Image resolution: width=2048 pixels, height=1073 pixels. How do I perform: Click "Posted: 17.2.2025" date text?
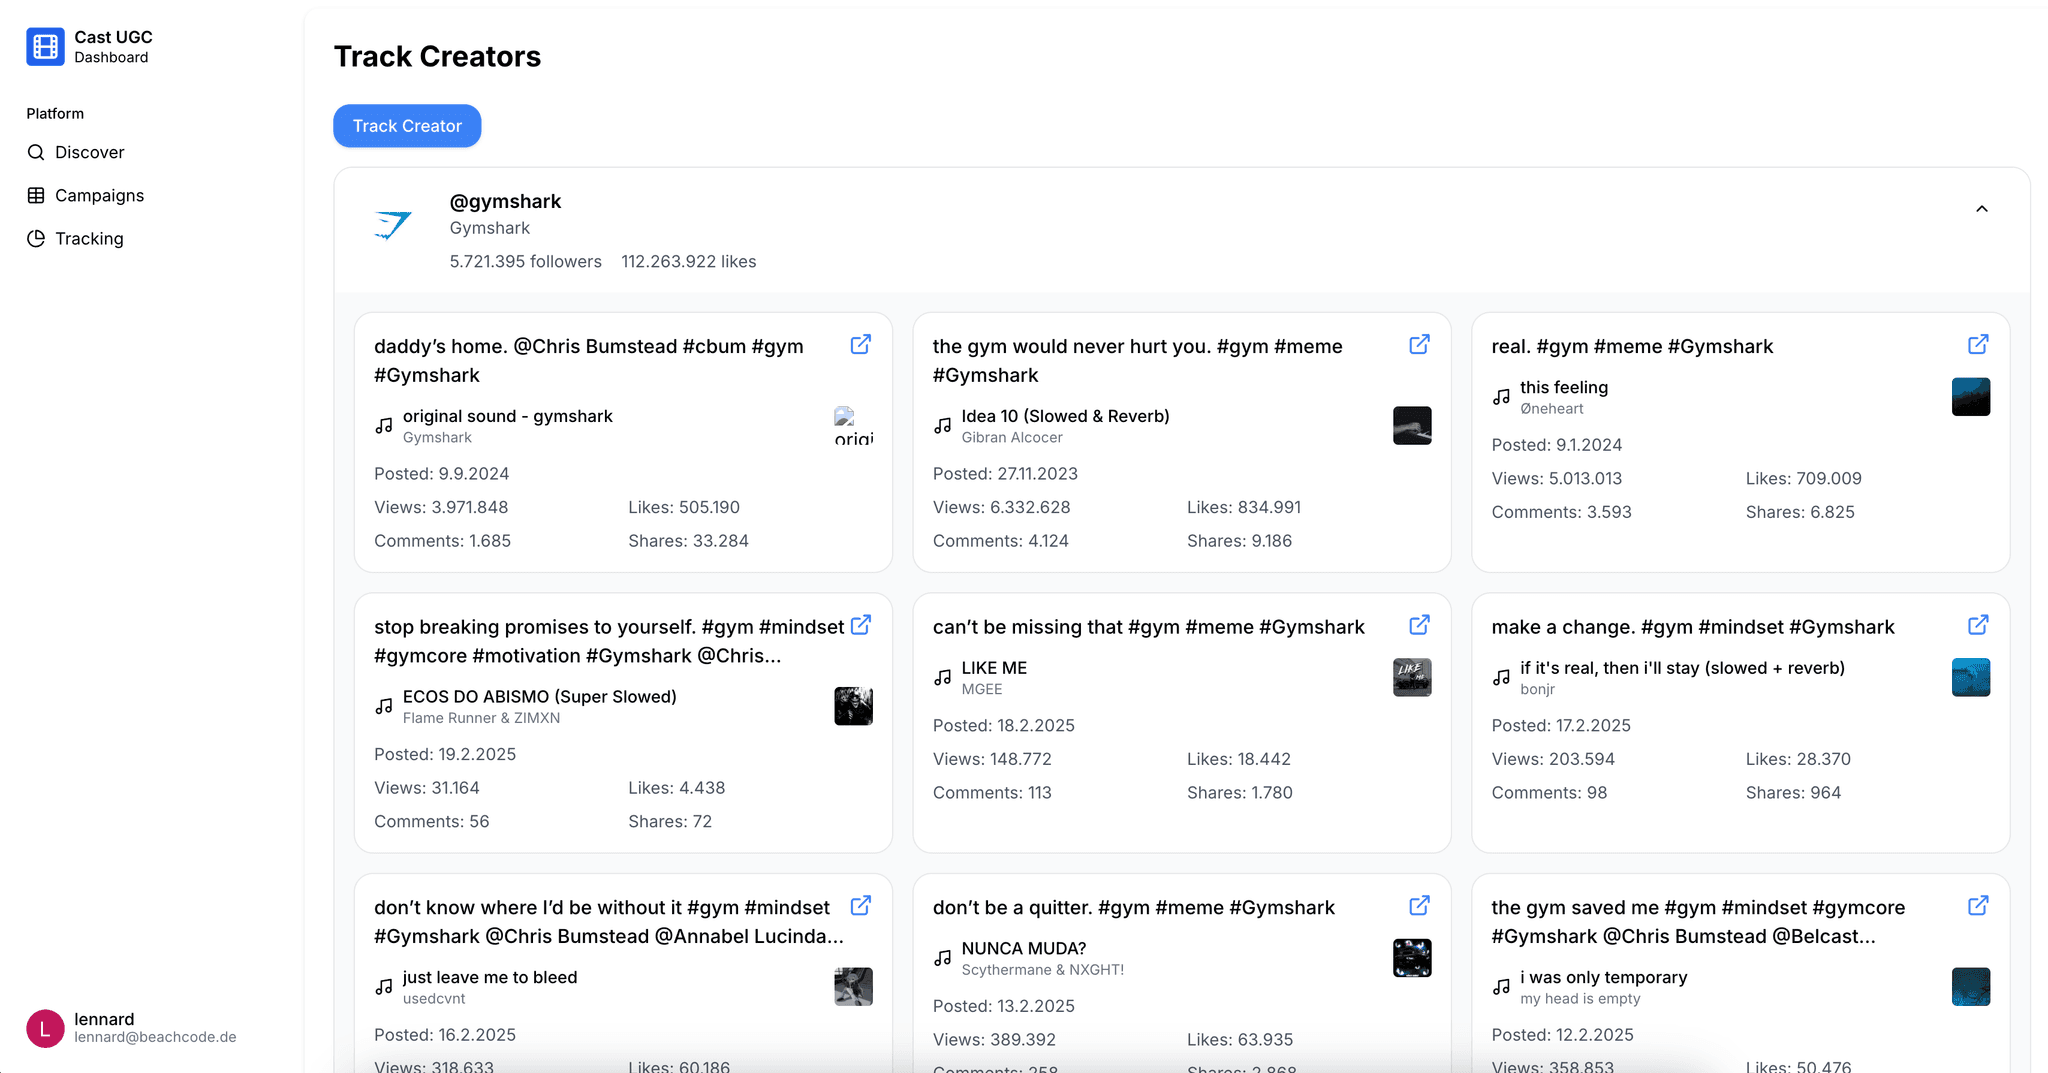[1561, 725]
